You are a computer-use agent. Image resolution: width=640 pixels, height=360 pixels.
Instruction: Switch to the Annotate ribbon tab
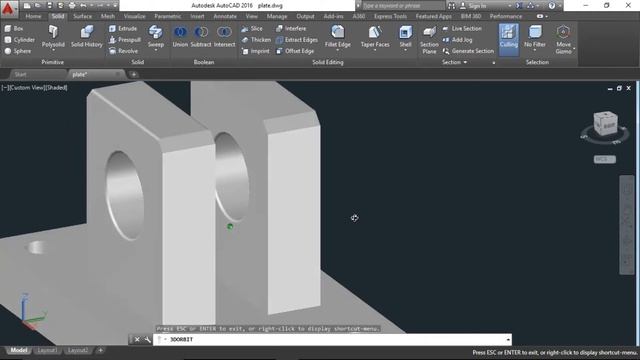pyautogui.click(x=225, y=16)
